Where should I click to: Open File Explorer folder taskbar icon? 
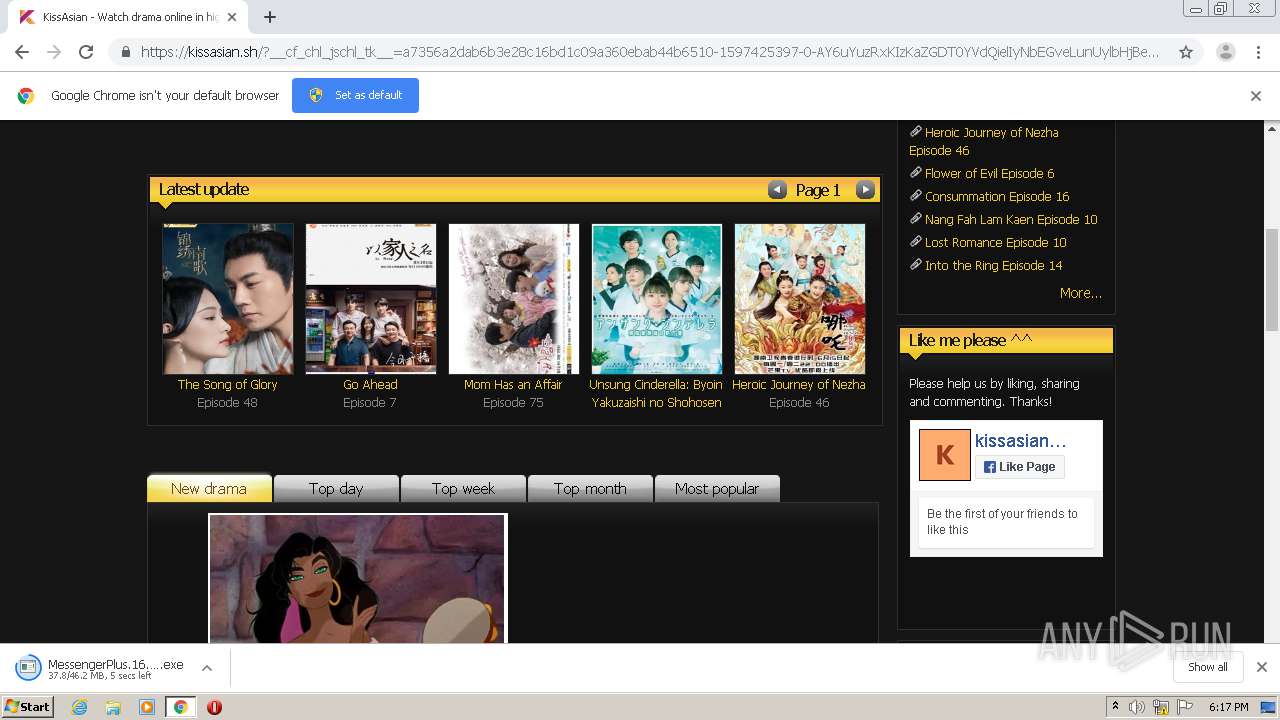pos(113,707)
